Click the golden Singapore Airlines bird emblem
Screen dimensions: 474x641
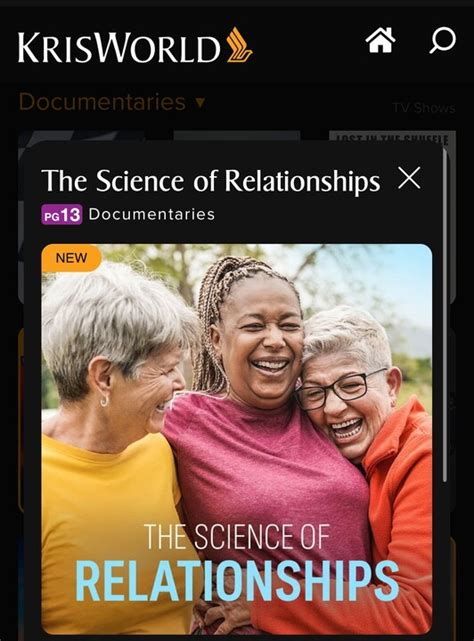[x=239, y=45]
